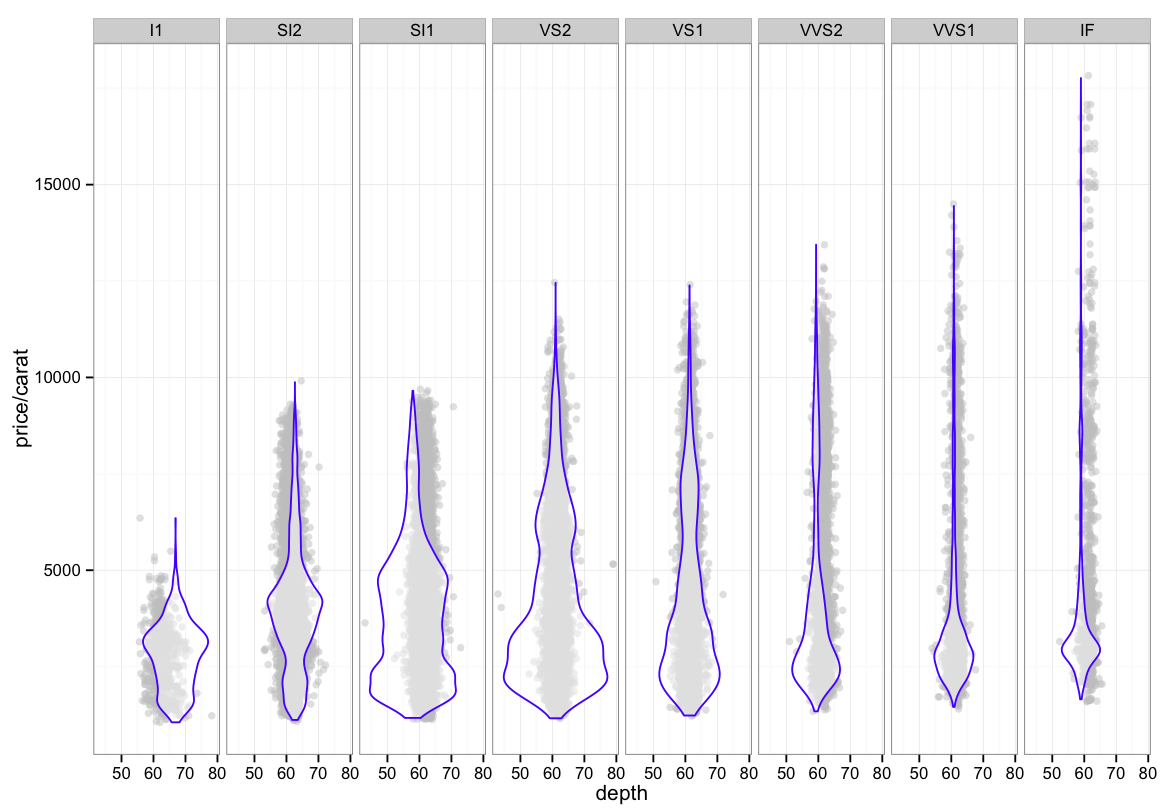Click the top tip of the IF violin
The width and height of the screenshot is (1169, 809).
coord(1081,78)
